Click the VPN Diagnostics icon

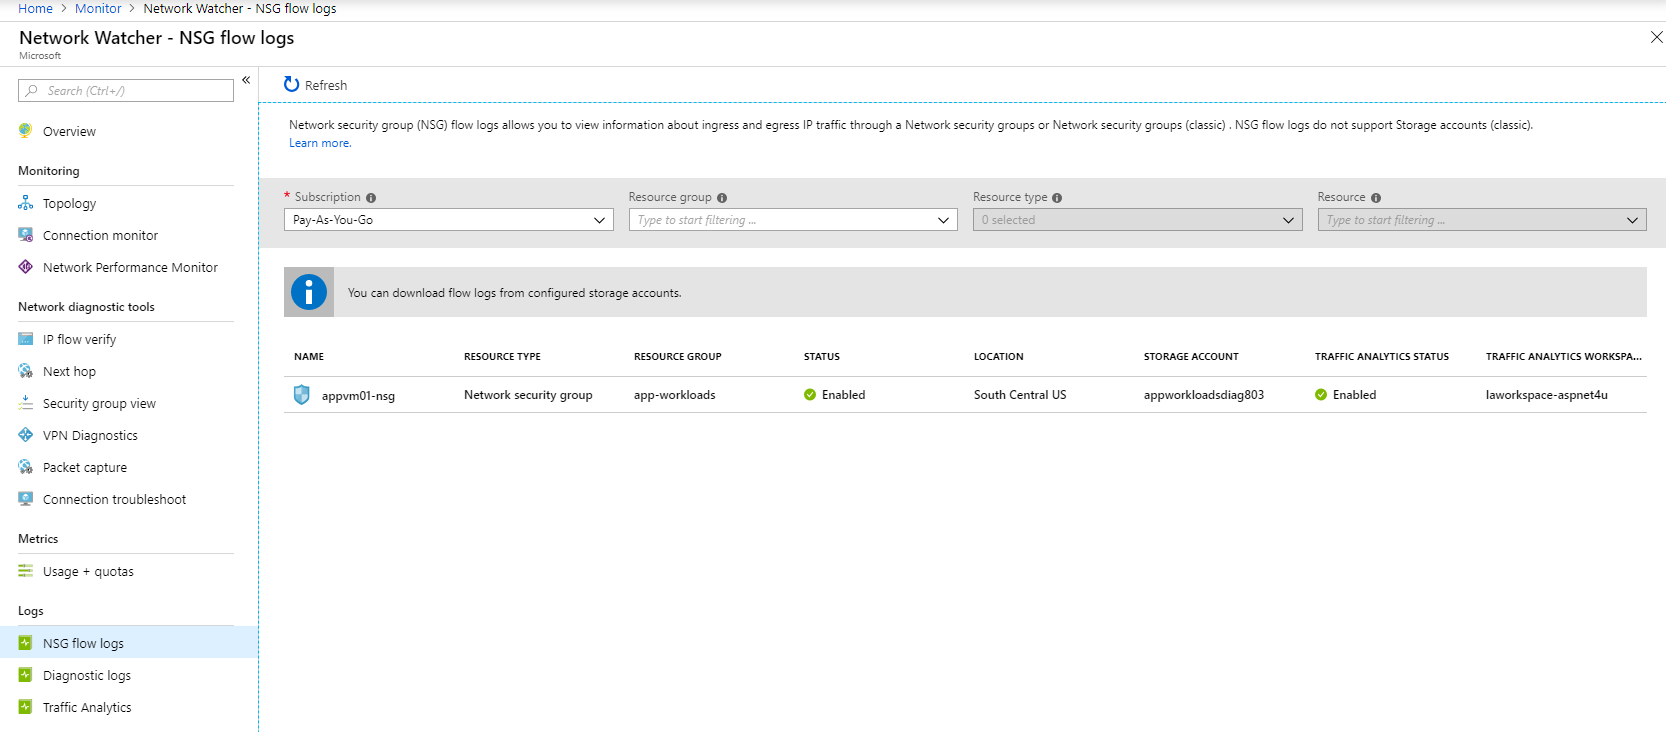[x=25, y=435]
